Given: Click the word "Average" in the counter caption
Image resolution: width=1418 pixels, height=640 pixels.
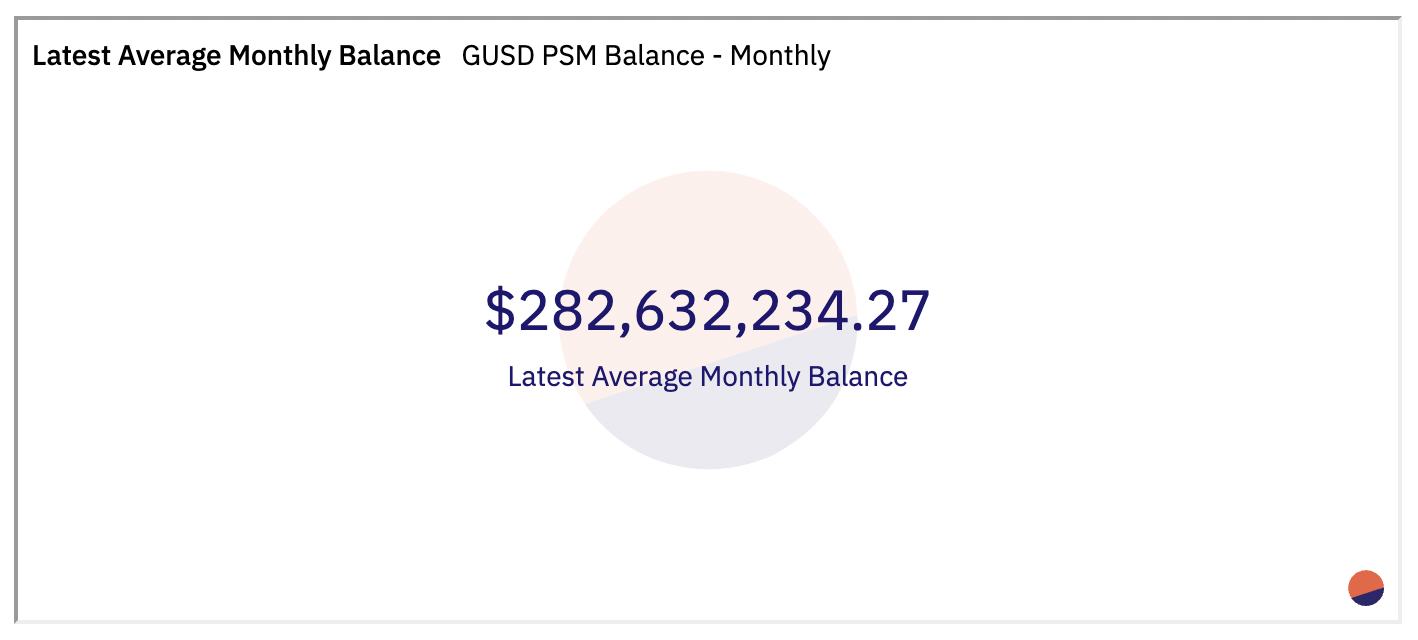Looking at the screenshot, I should (642, 377).
